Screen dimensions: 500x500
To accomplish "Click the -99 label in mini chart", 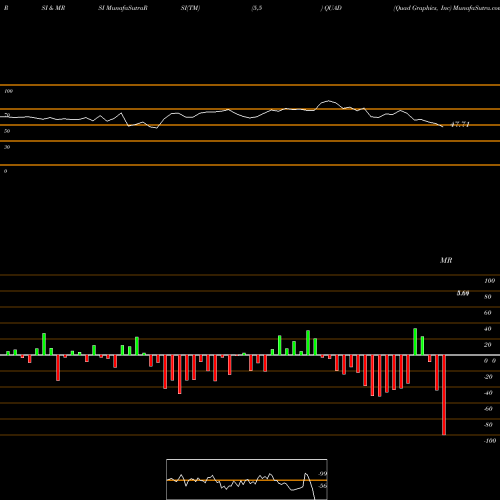I will pos(322,474).
